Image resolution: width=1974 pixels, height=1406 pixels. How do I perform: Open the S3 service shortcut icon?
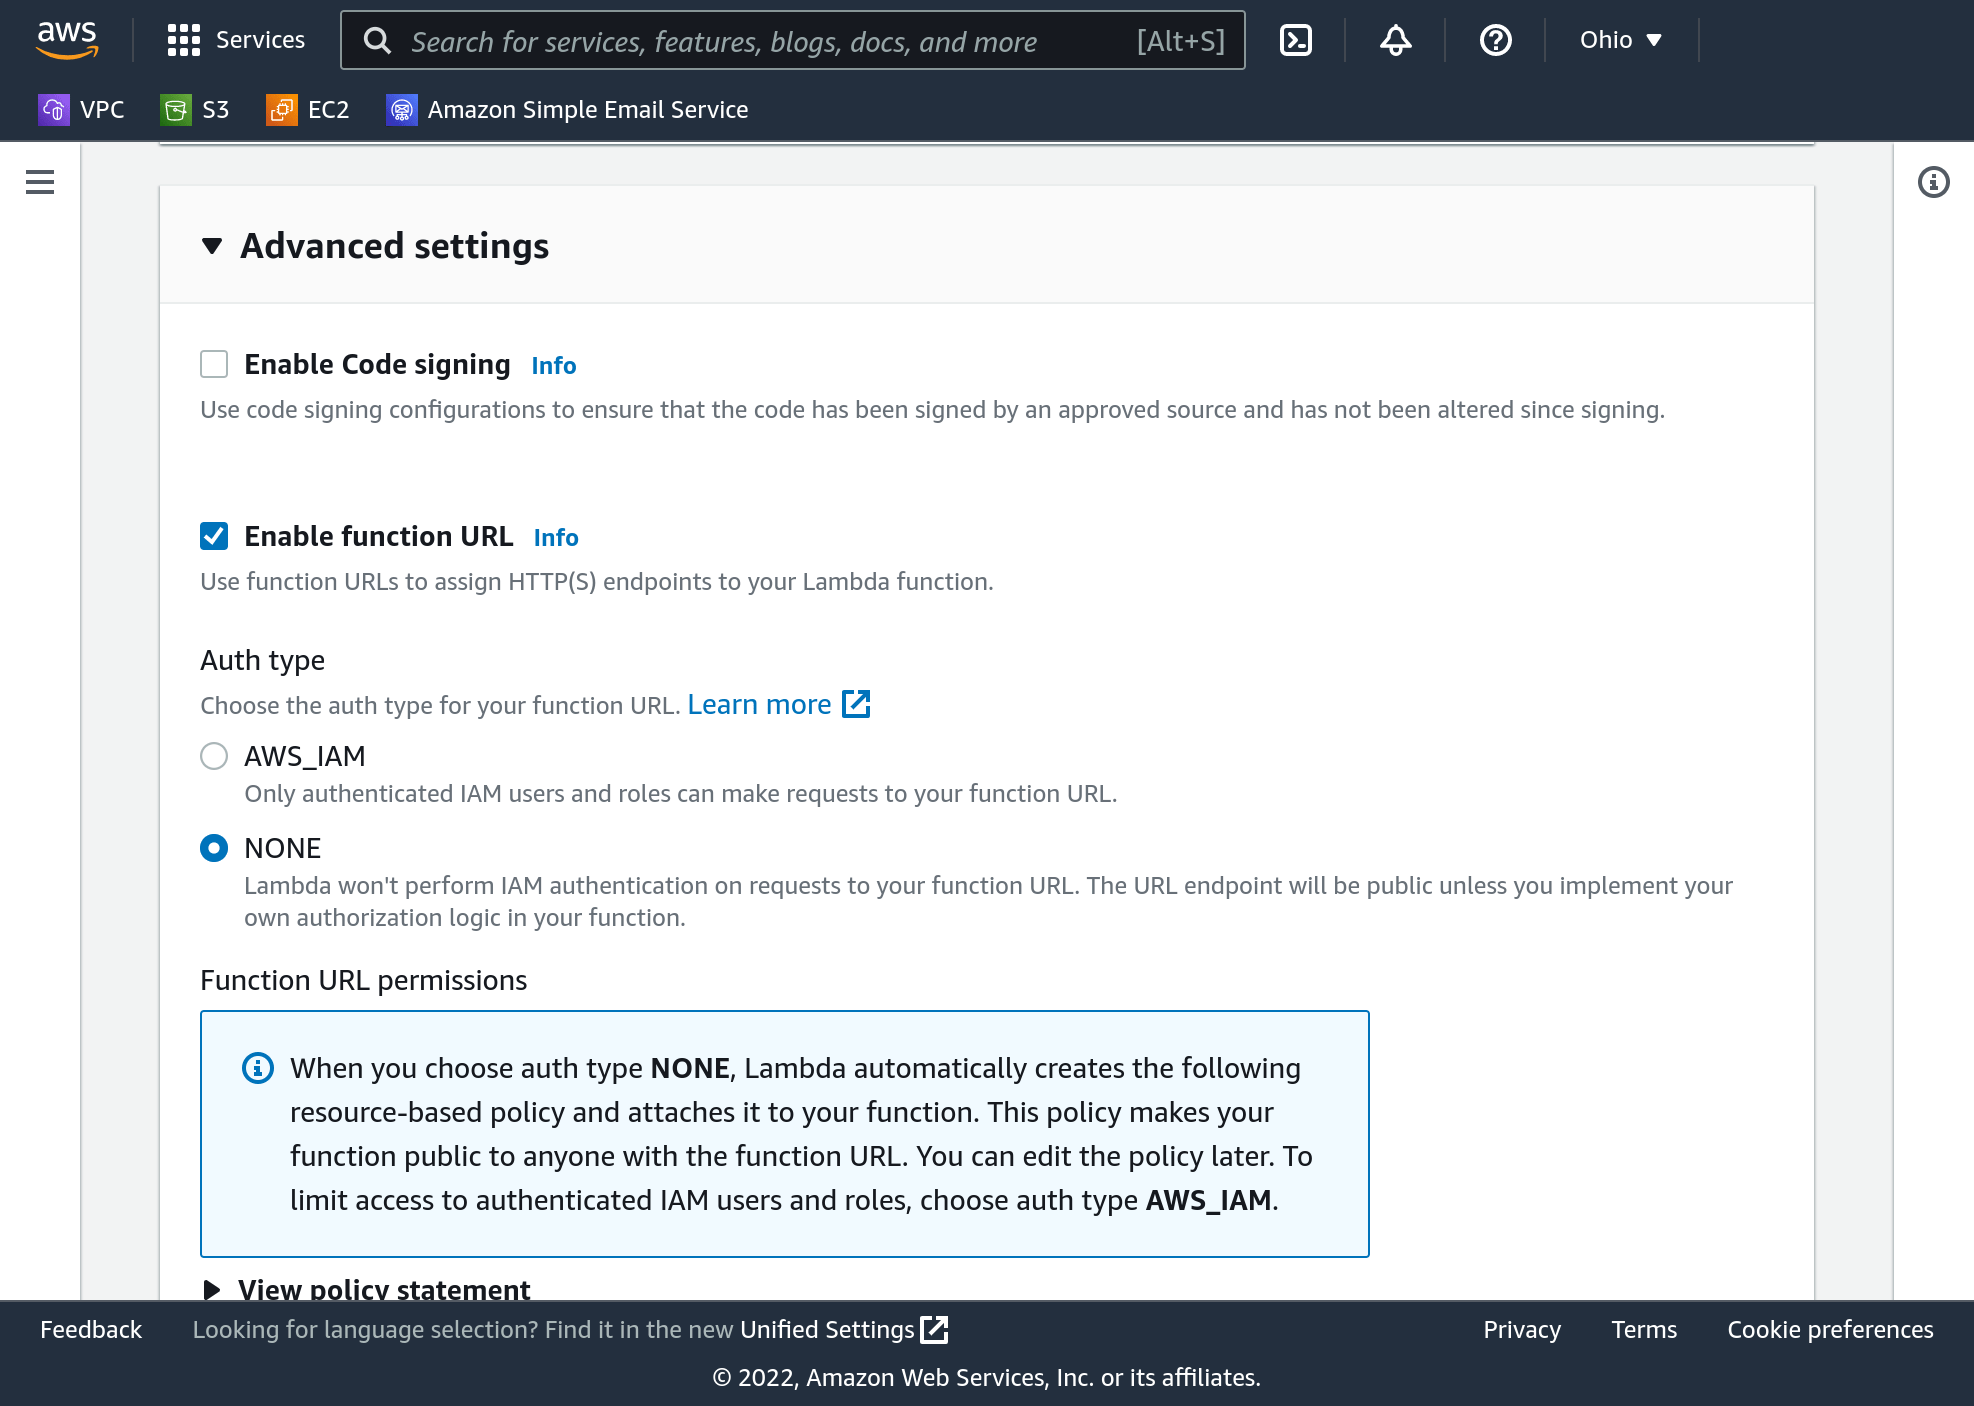175,109
